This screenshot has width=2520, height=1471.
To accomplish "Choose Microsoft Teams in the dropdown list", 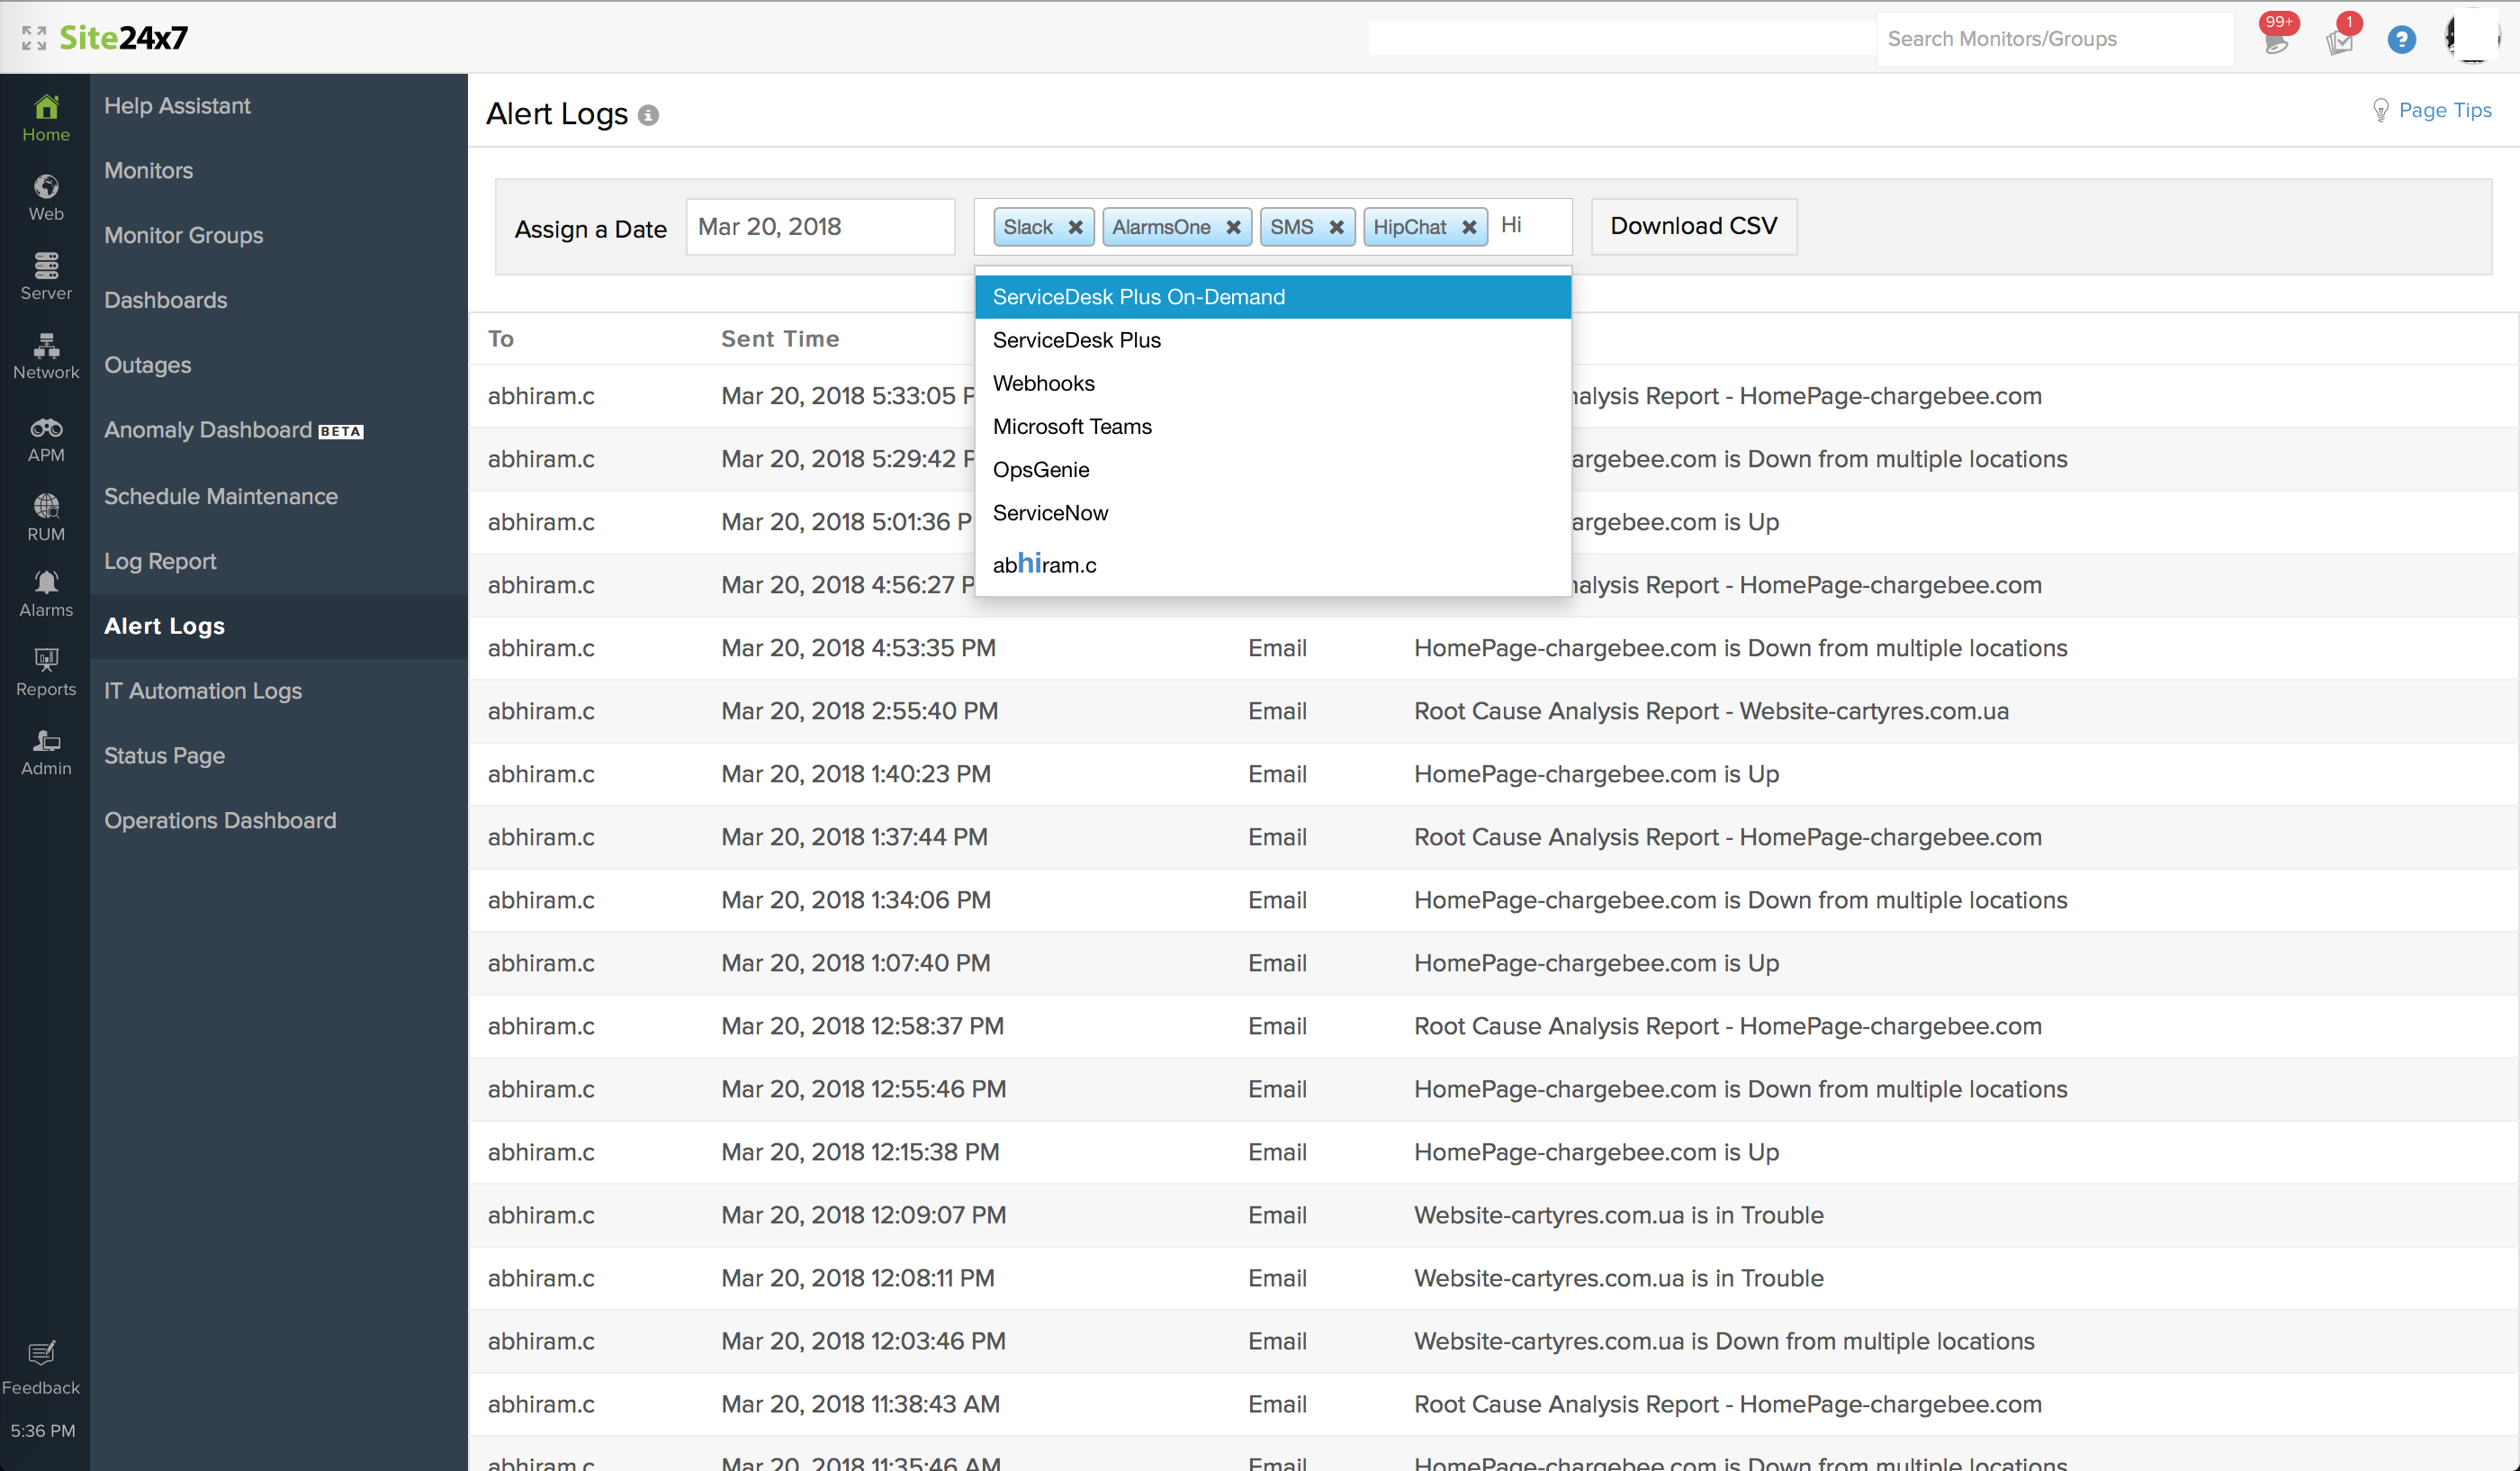I will pyautogui.click(x=1072, y=426).
